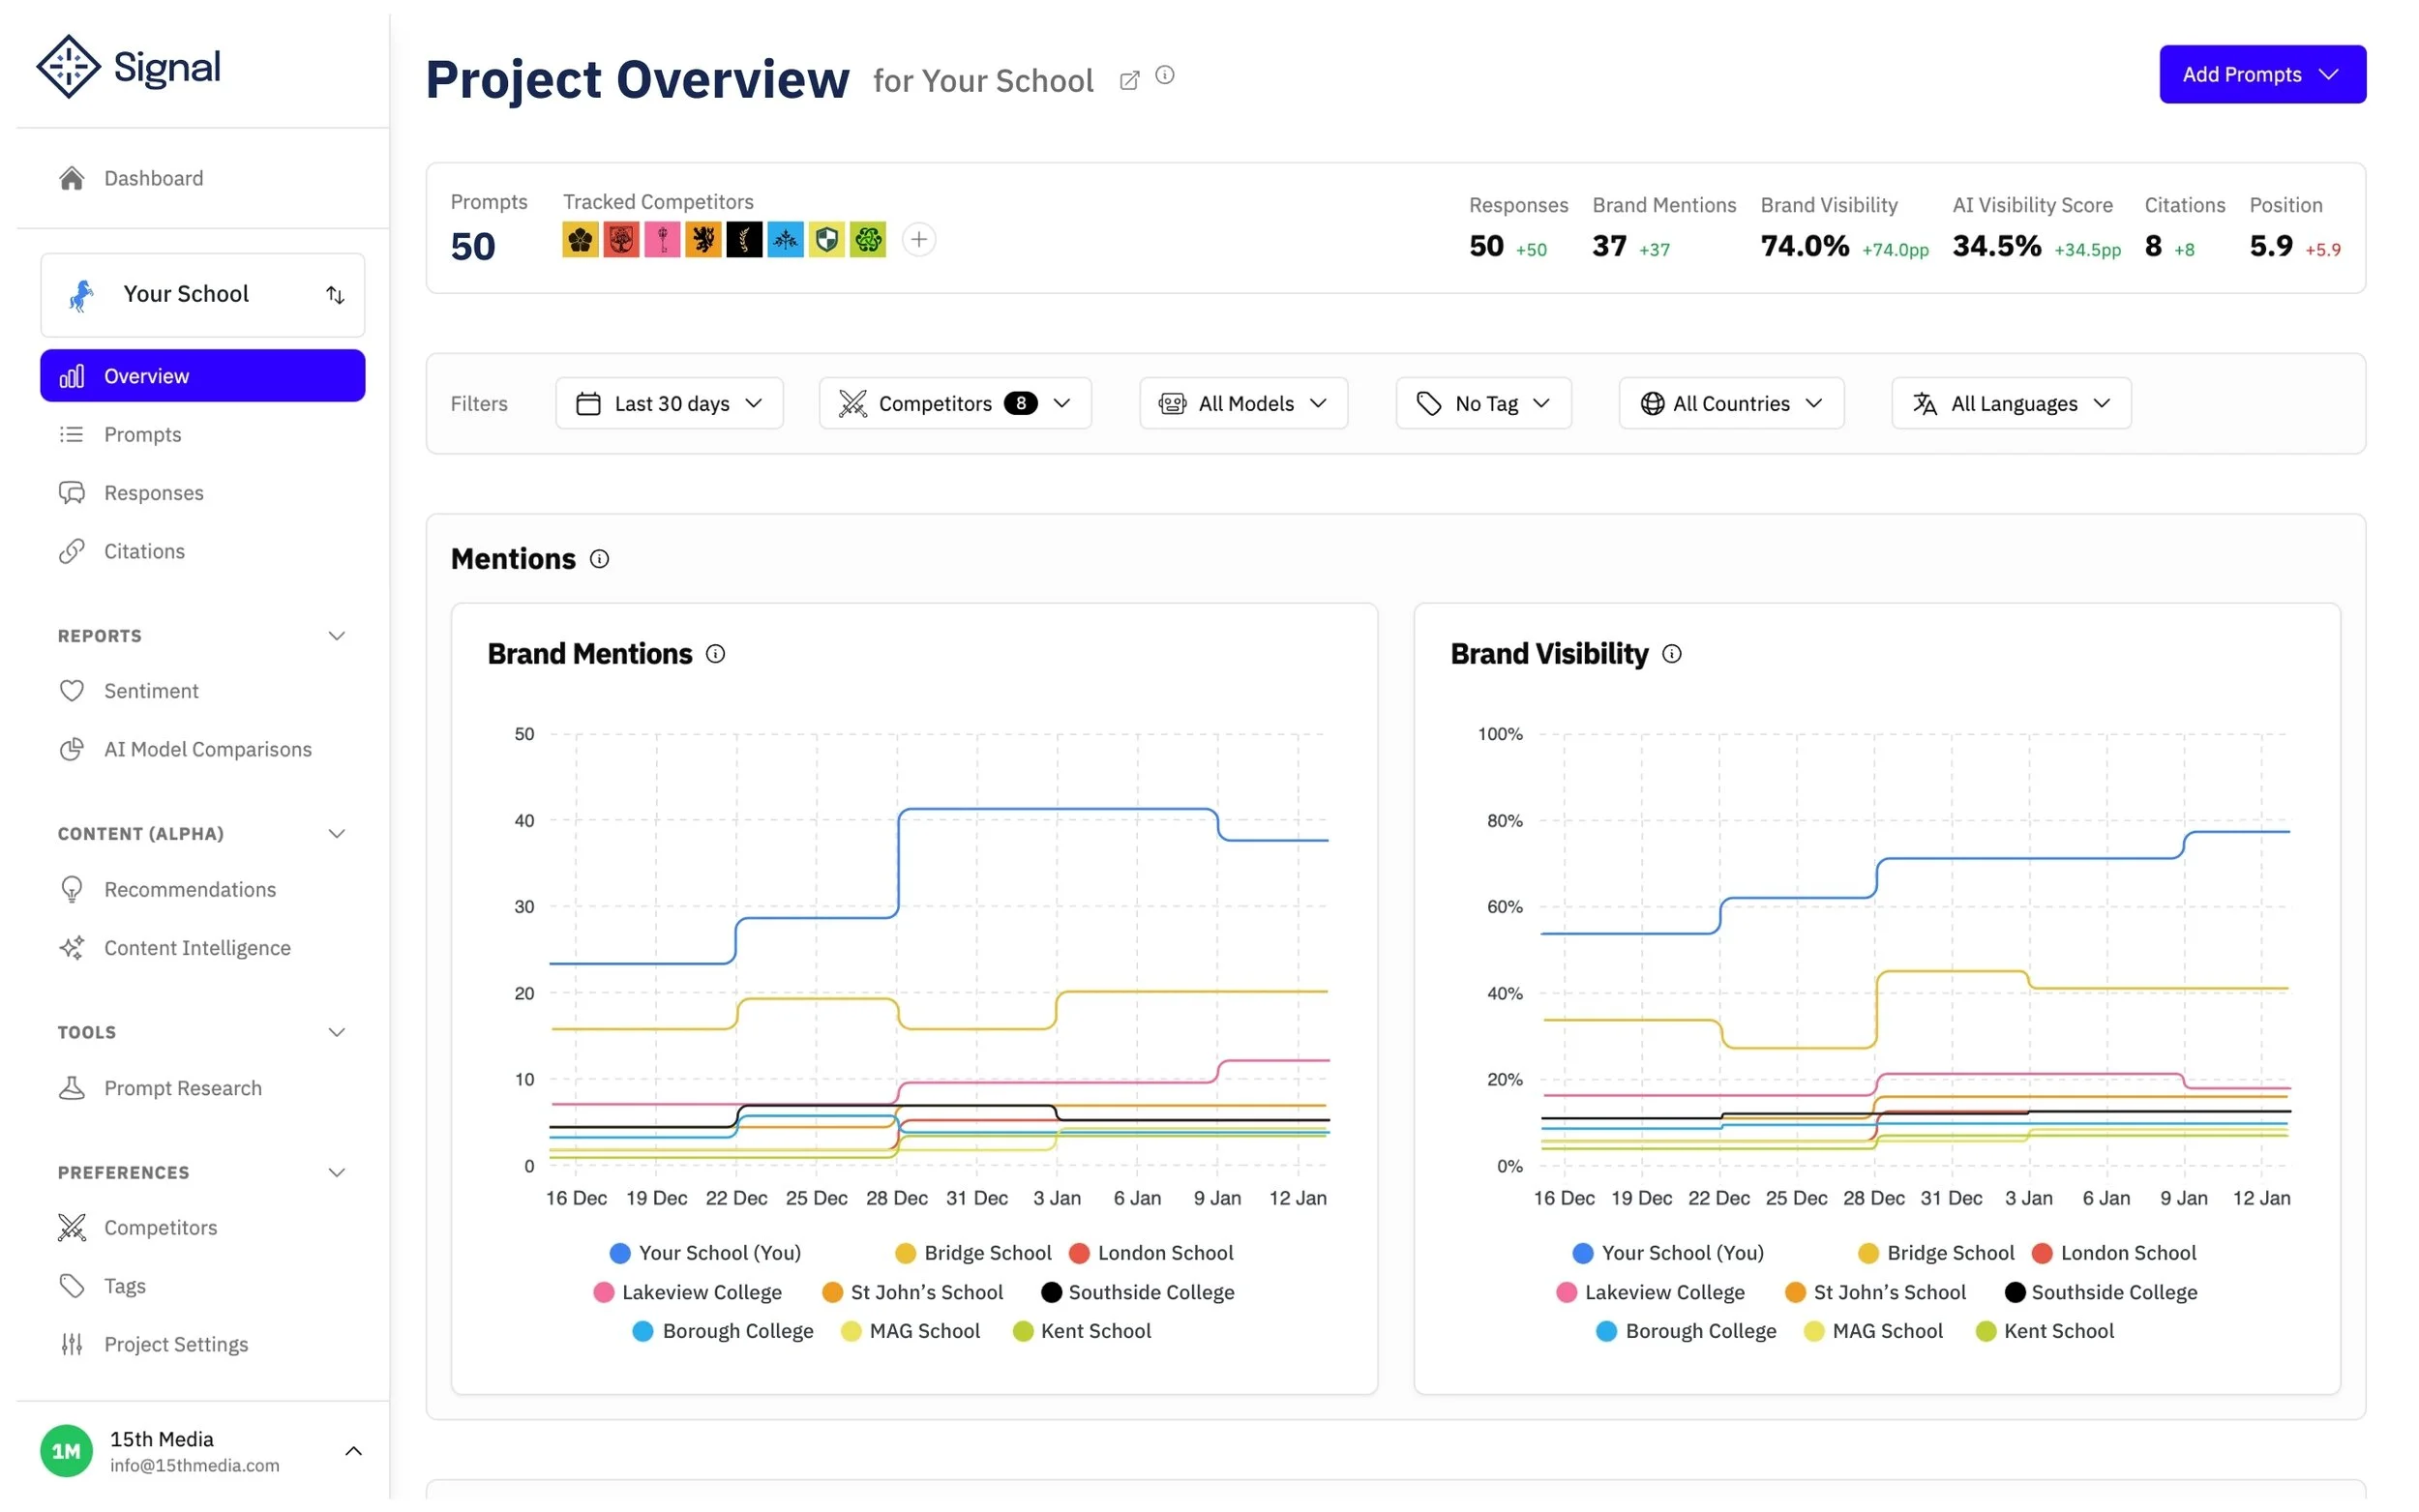Select the blue snowflake competitor logo

785,240
